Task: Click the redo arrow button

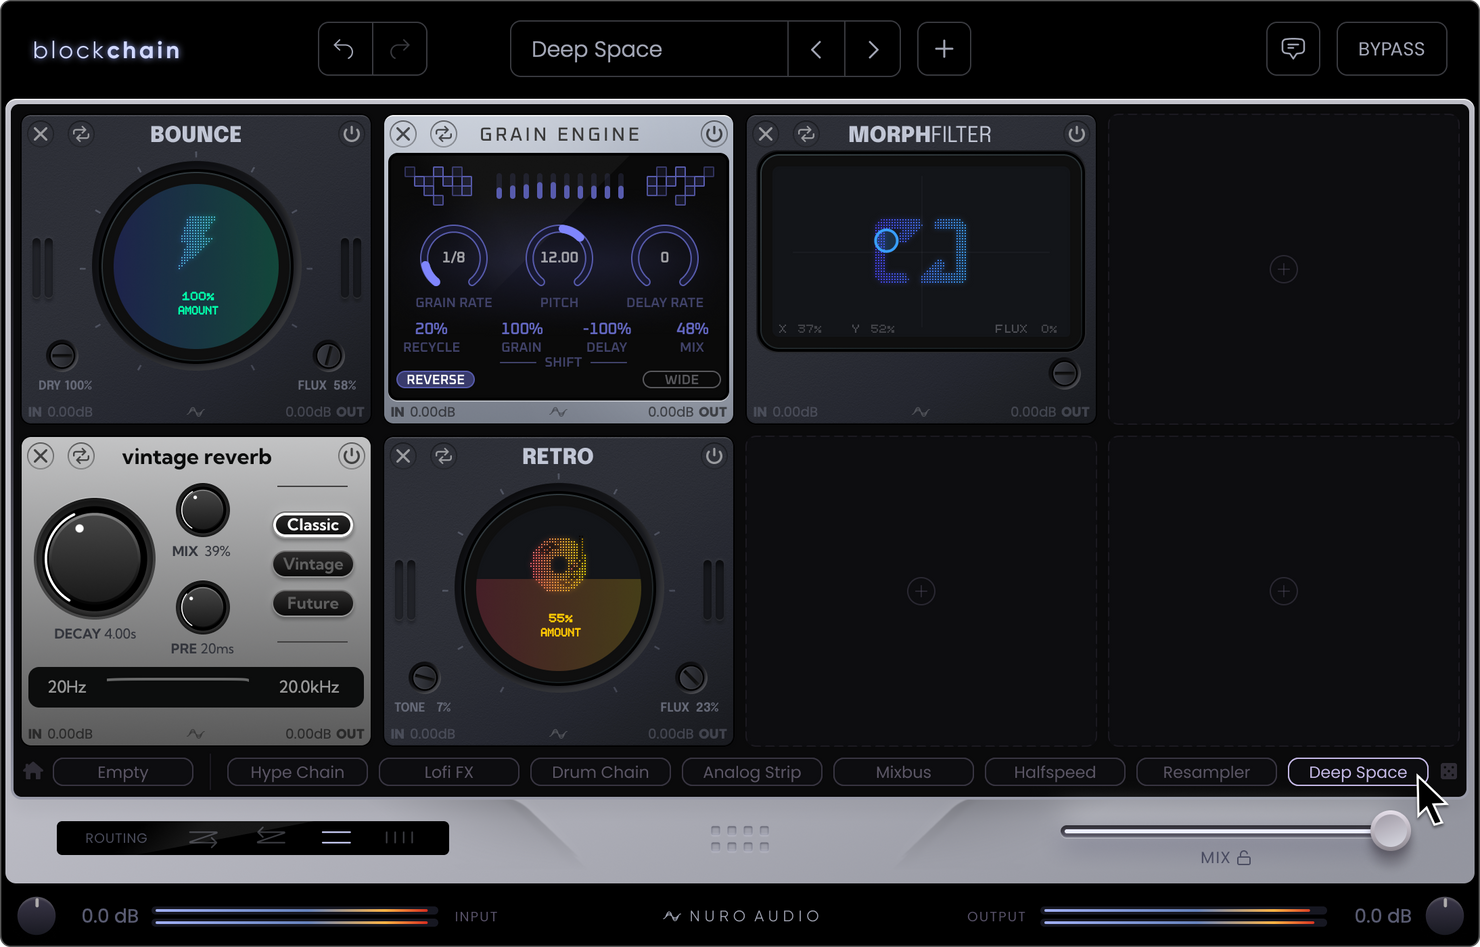Action: (x=400, y=49)
